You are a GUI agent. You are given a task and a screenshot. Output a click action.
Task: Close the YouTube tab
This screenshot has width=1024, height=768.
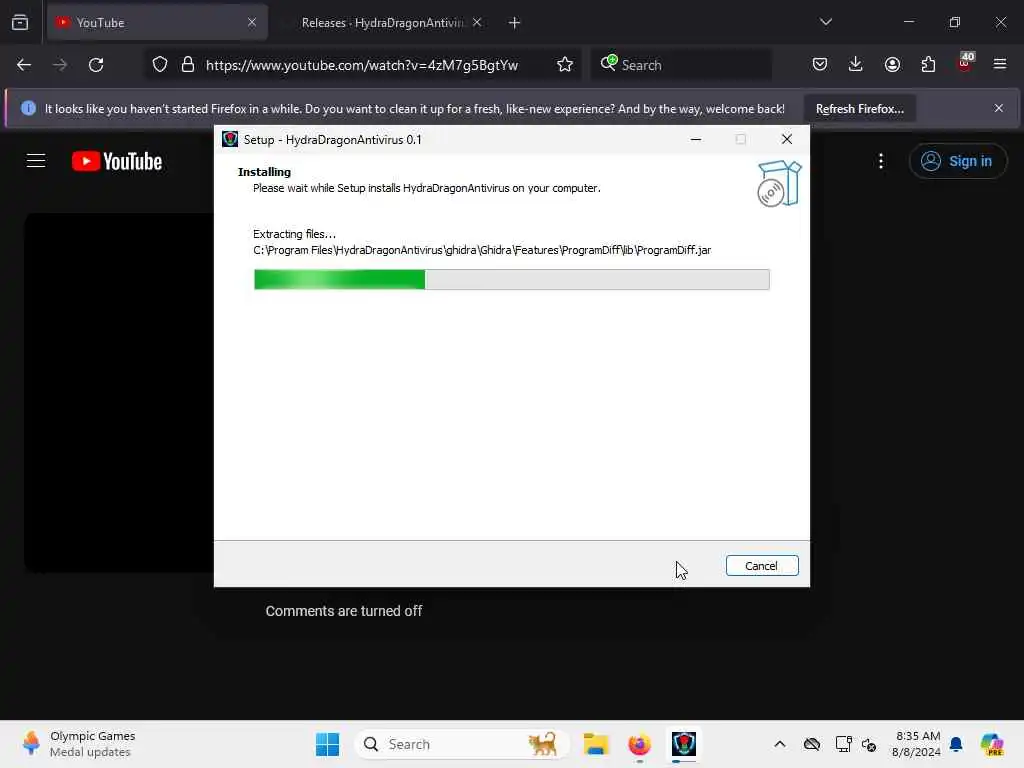(251, 23)
